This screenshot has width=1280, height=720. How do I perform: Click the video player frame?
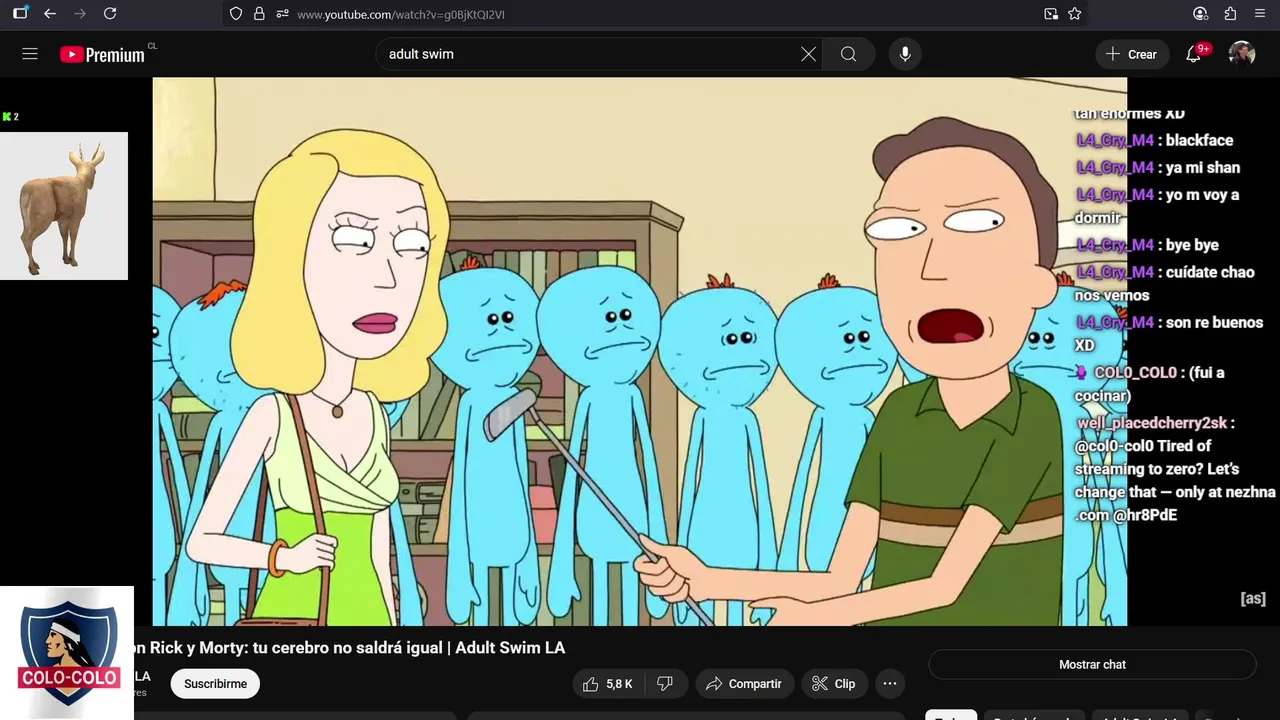click(x=640, y=352)
